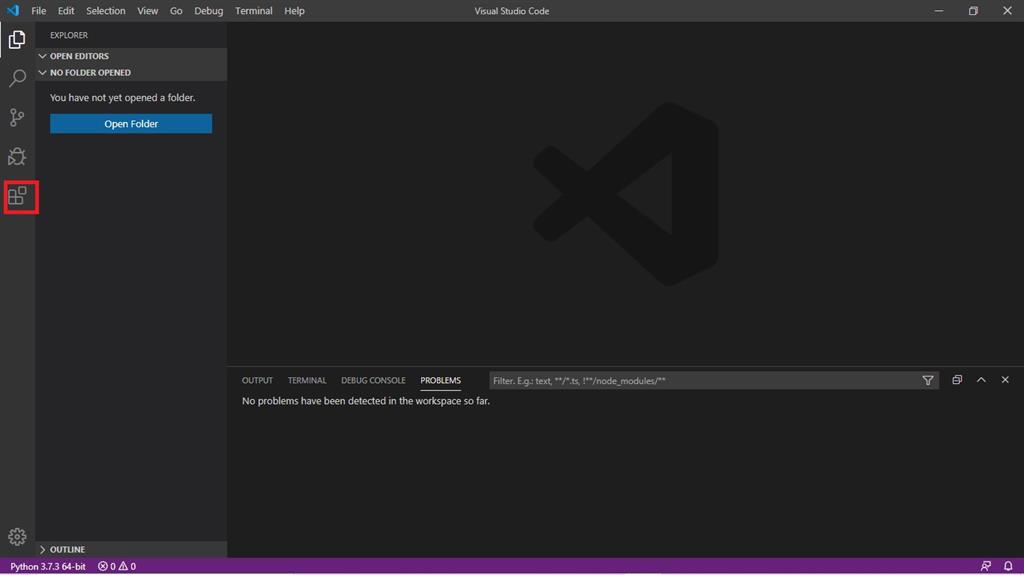Click the Open Folder button
This screenshot has width=1024, height=575.
(x=131, y=123)
